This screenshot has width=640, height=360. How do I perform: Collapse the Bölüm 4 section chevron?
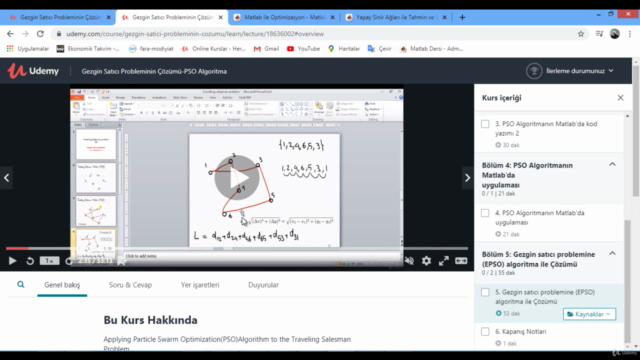(x=612, y=164)
